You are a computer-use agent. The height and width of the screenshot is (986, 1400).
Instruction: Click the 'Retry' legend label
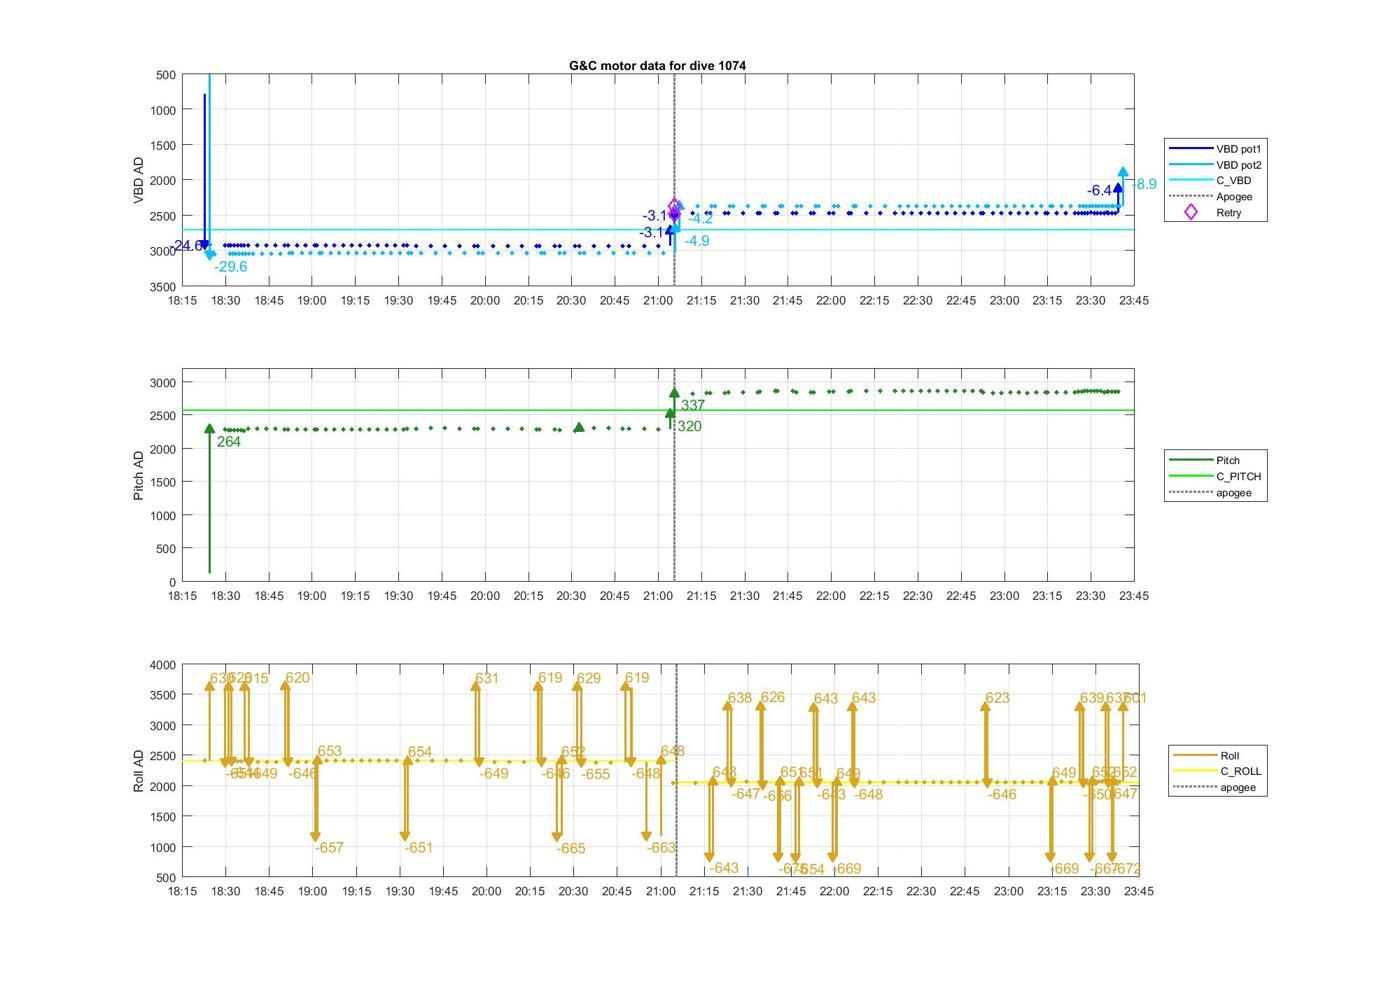pyautogui.click(x=1228, y=213)
